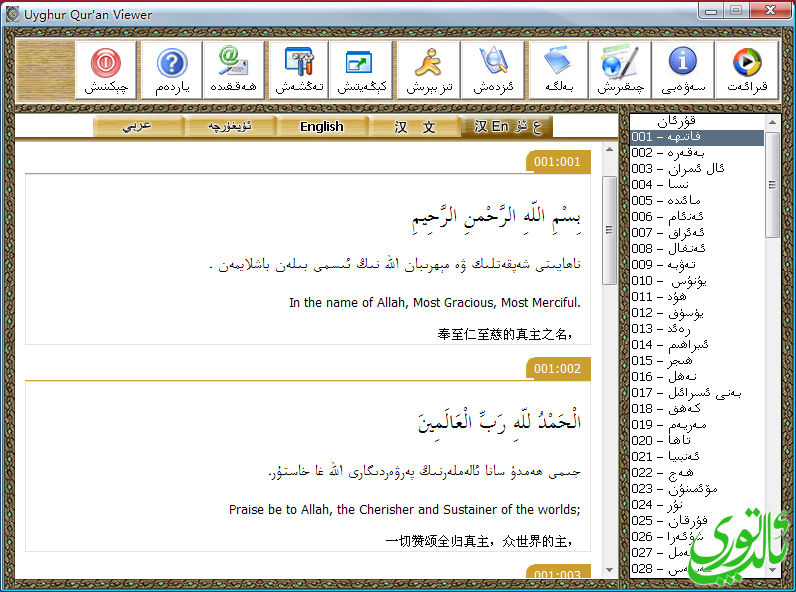Open the blue info icon
Screen dimensions: 796x592
point(683,70)
